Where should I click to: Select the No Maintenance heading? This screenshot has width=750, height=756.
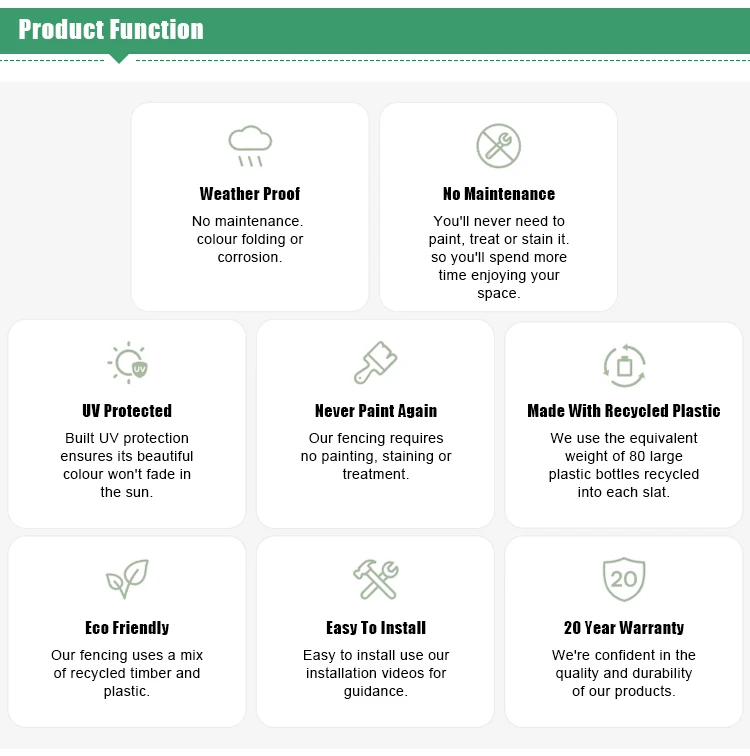[x=498, y=194]
